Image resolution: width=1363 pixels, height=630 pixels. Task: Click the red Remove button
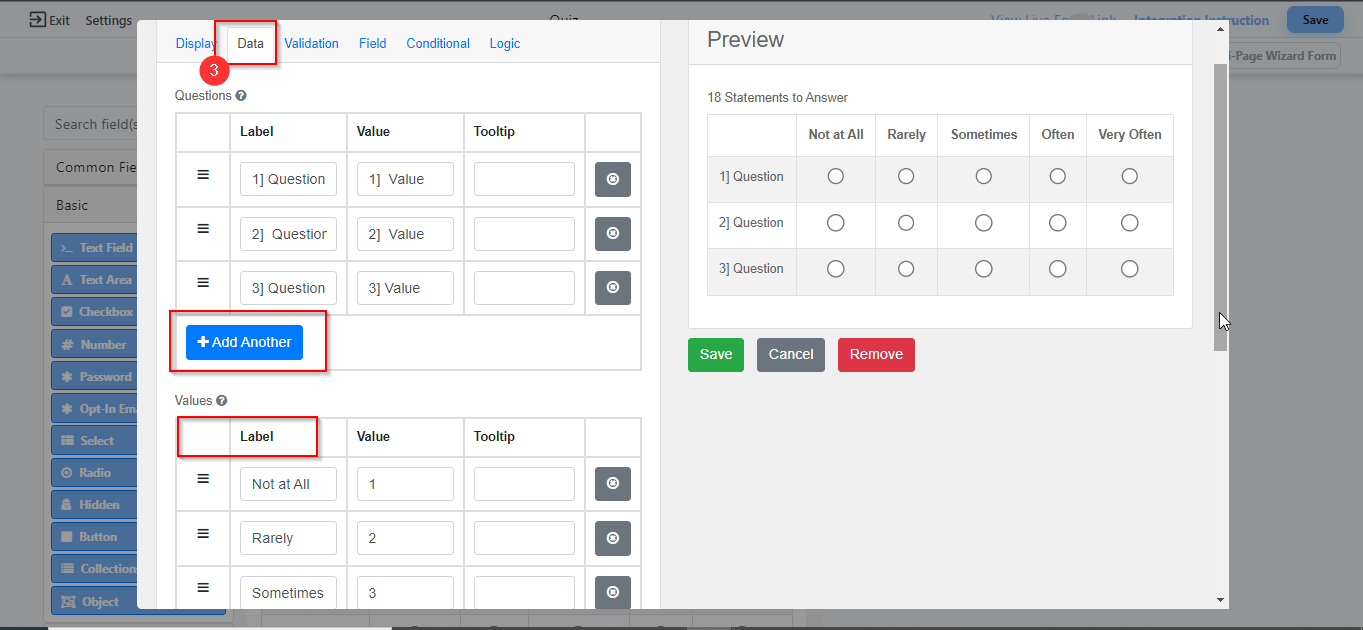876,354
